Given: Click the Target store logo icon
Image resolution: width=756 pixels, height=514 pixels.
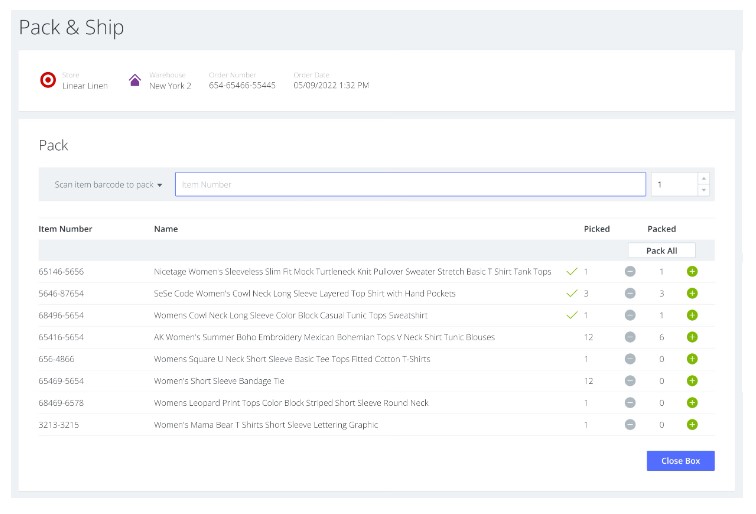Looking at the screenshot, I should (47, 80).
